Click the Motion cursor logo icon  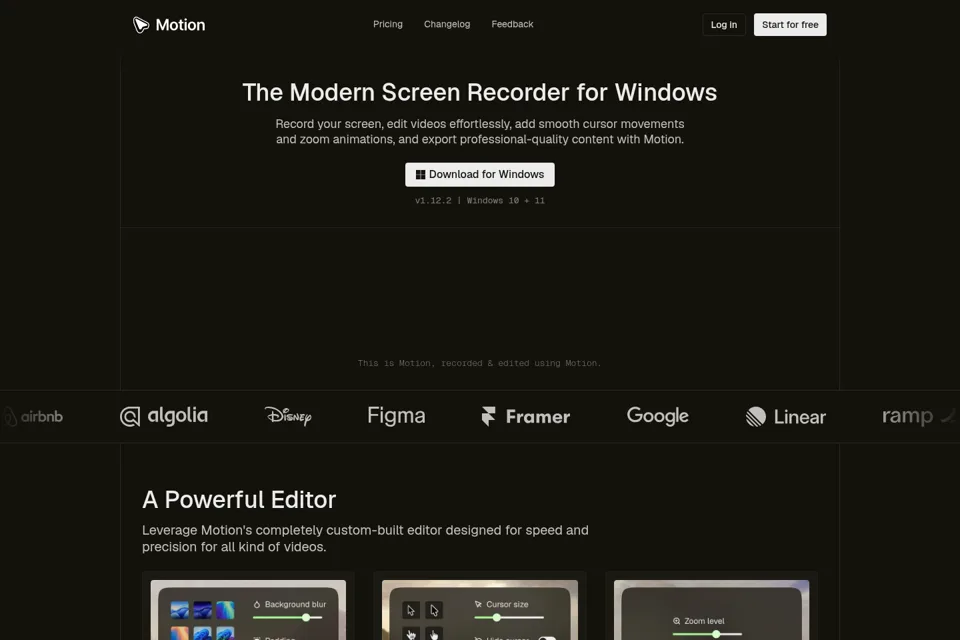[x=141, y=24]
